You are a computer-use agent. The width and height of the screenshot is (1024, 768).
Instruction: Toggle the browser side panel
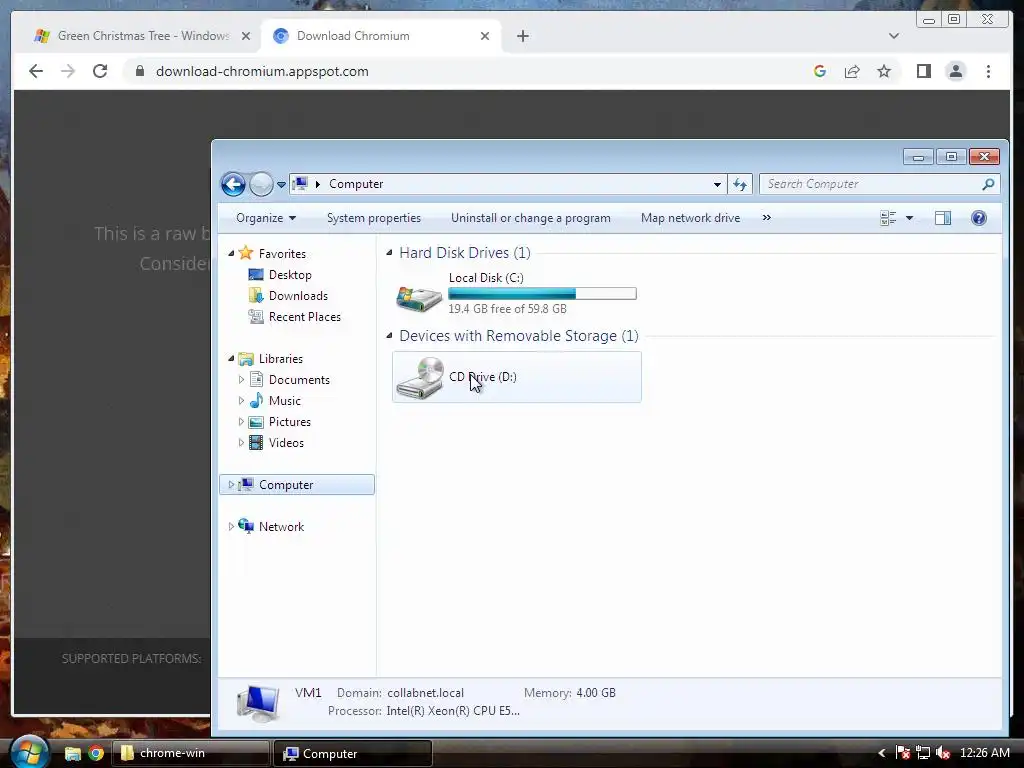tap(923, 71)
